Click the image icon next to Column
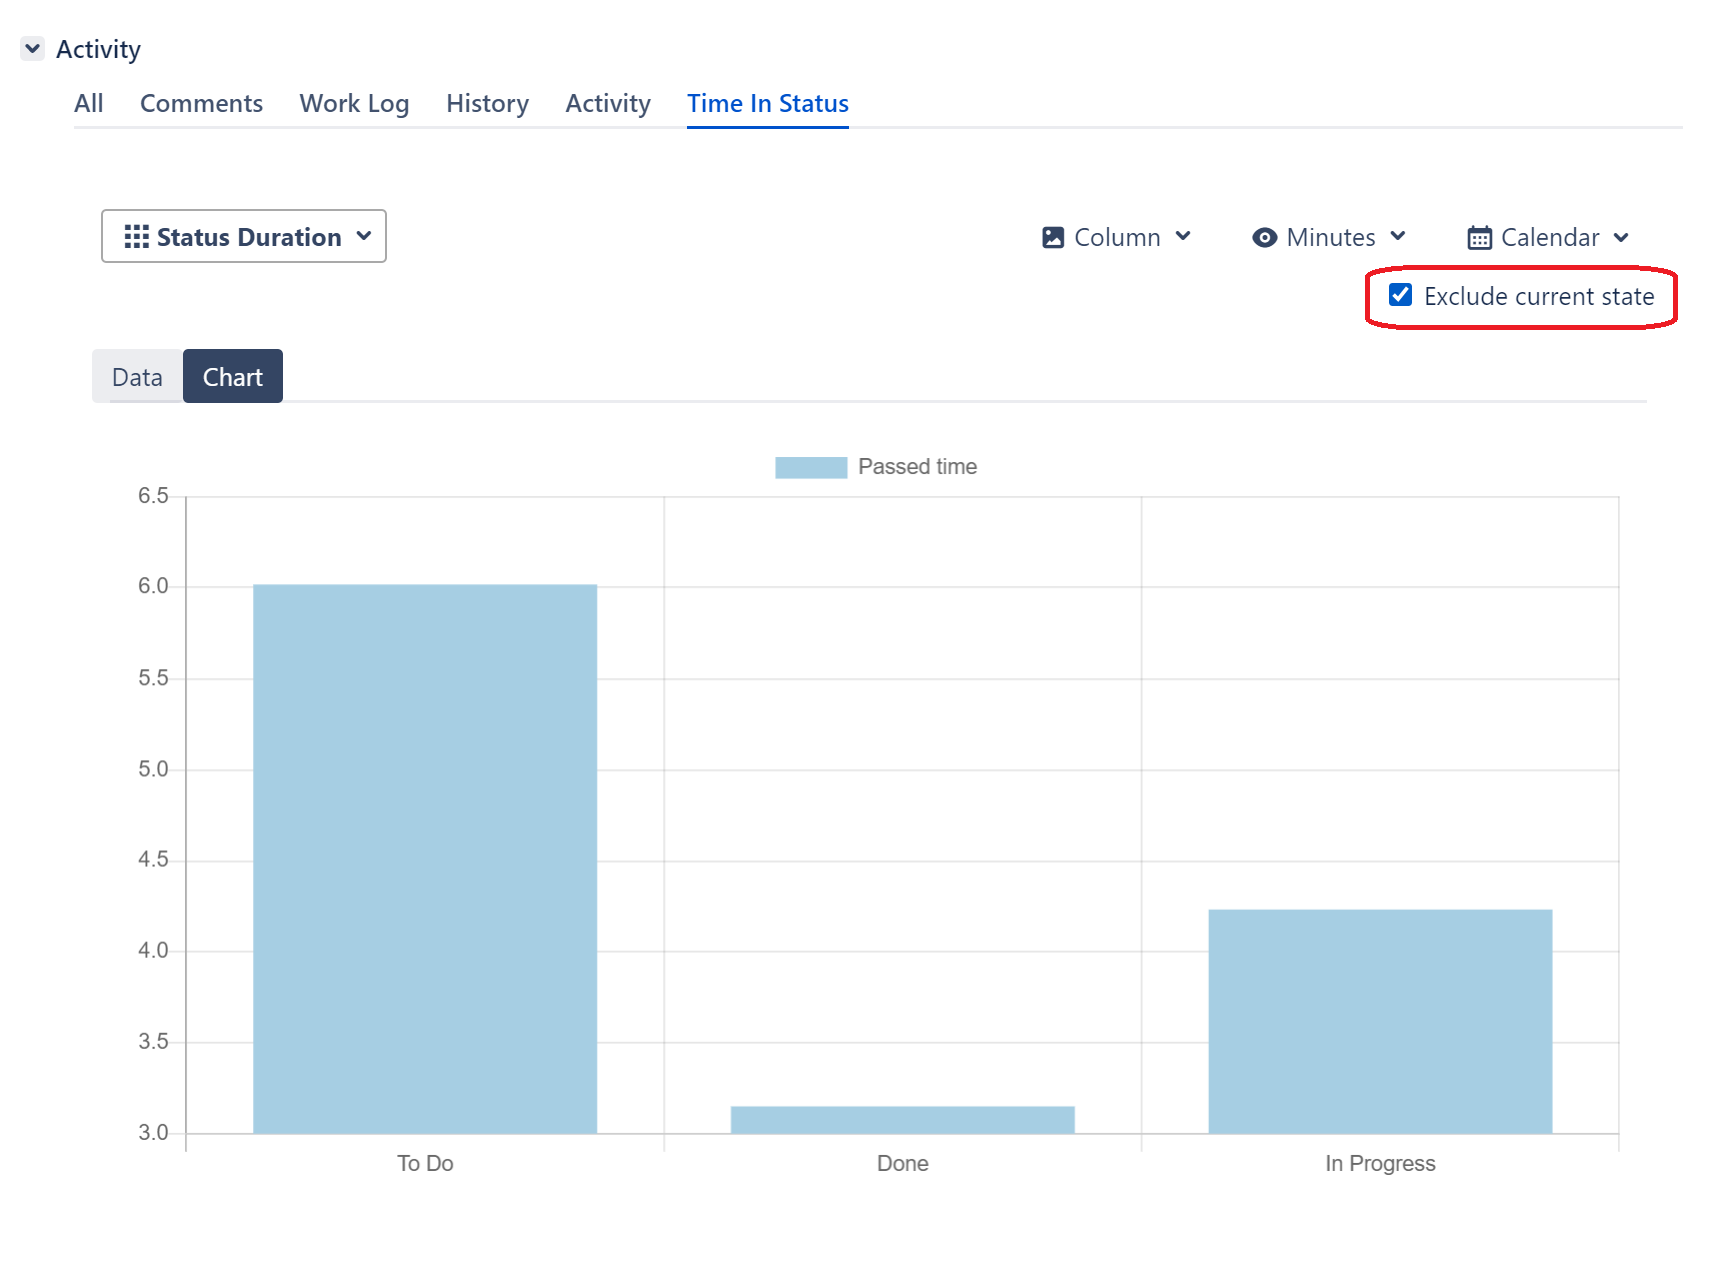This screenshot has width=1718, height=1280. (1052, 237)
